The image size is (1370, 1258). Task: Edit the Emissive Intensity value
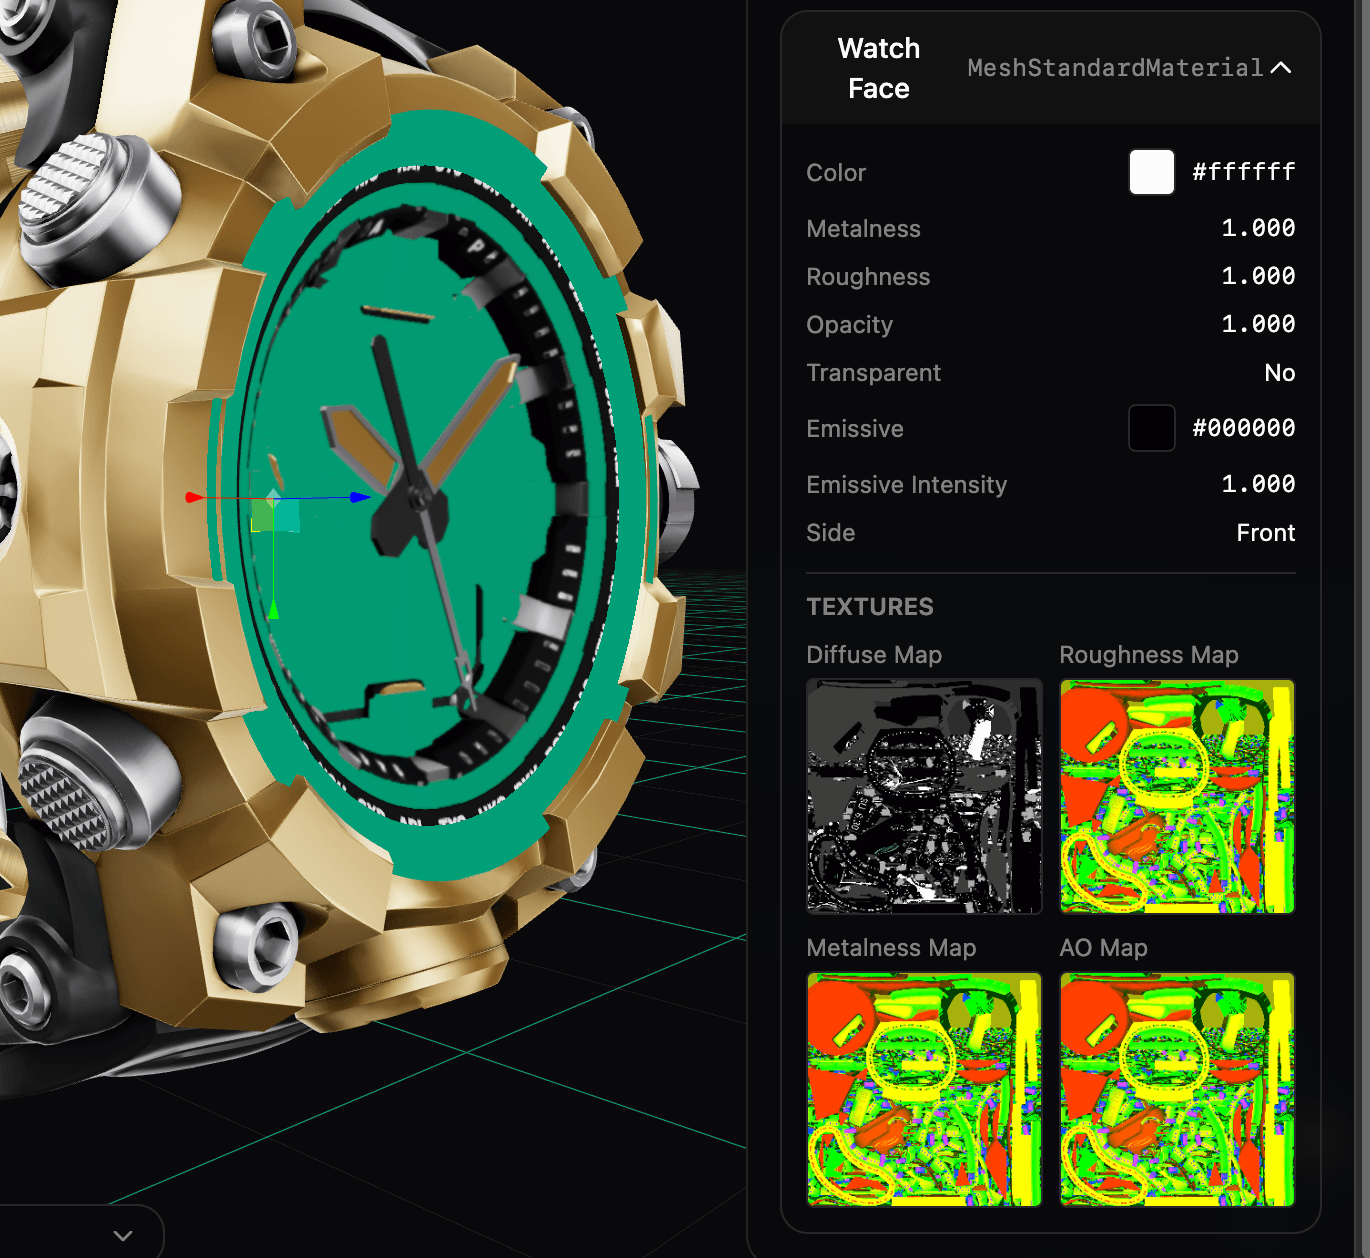pos(1258,484)
